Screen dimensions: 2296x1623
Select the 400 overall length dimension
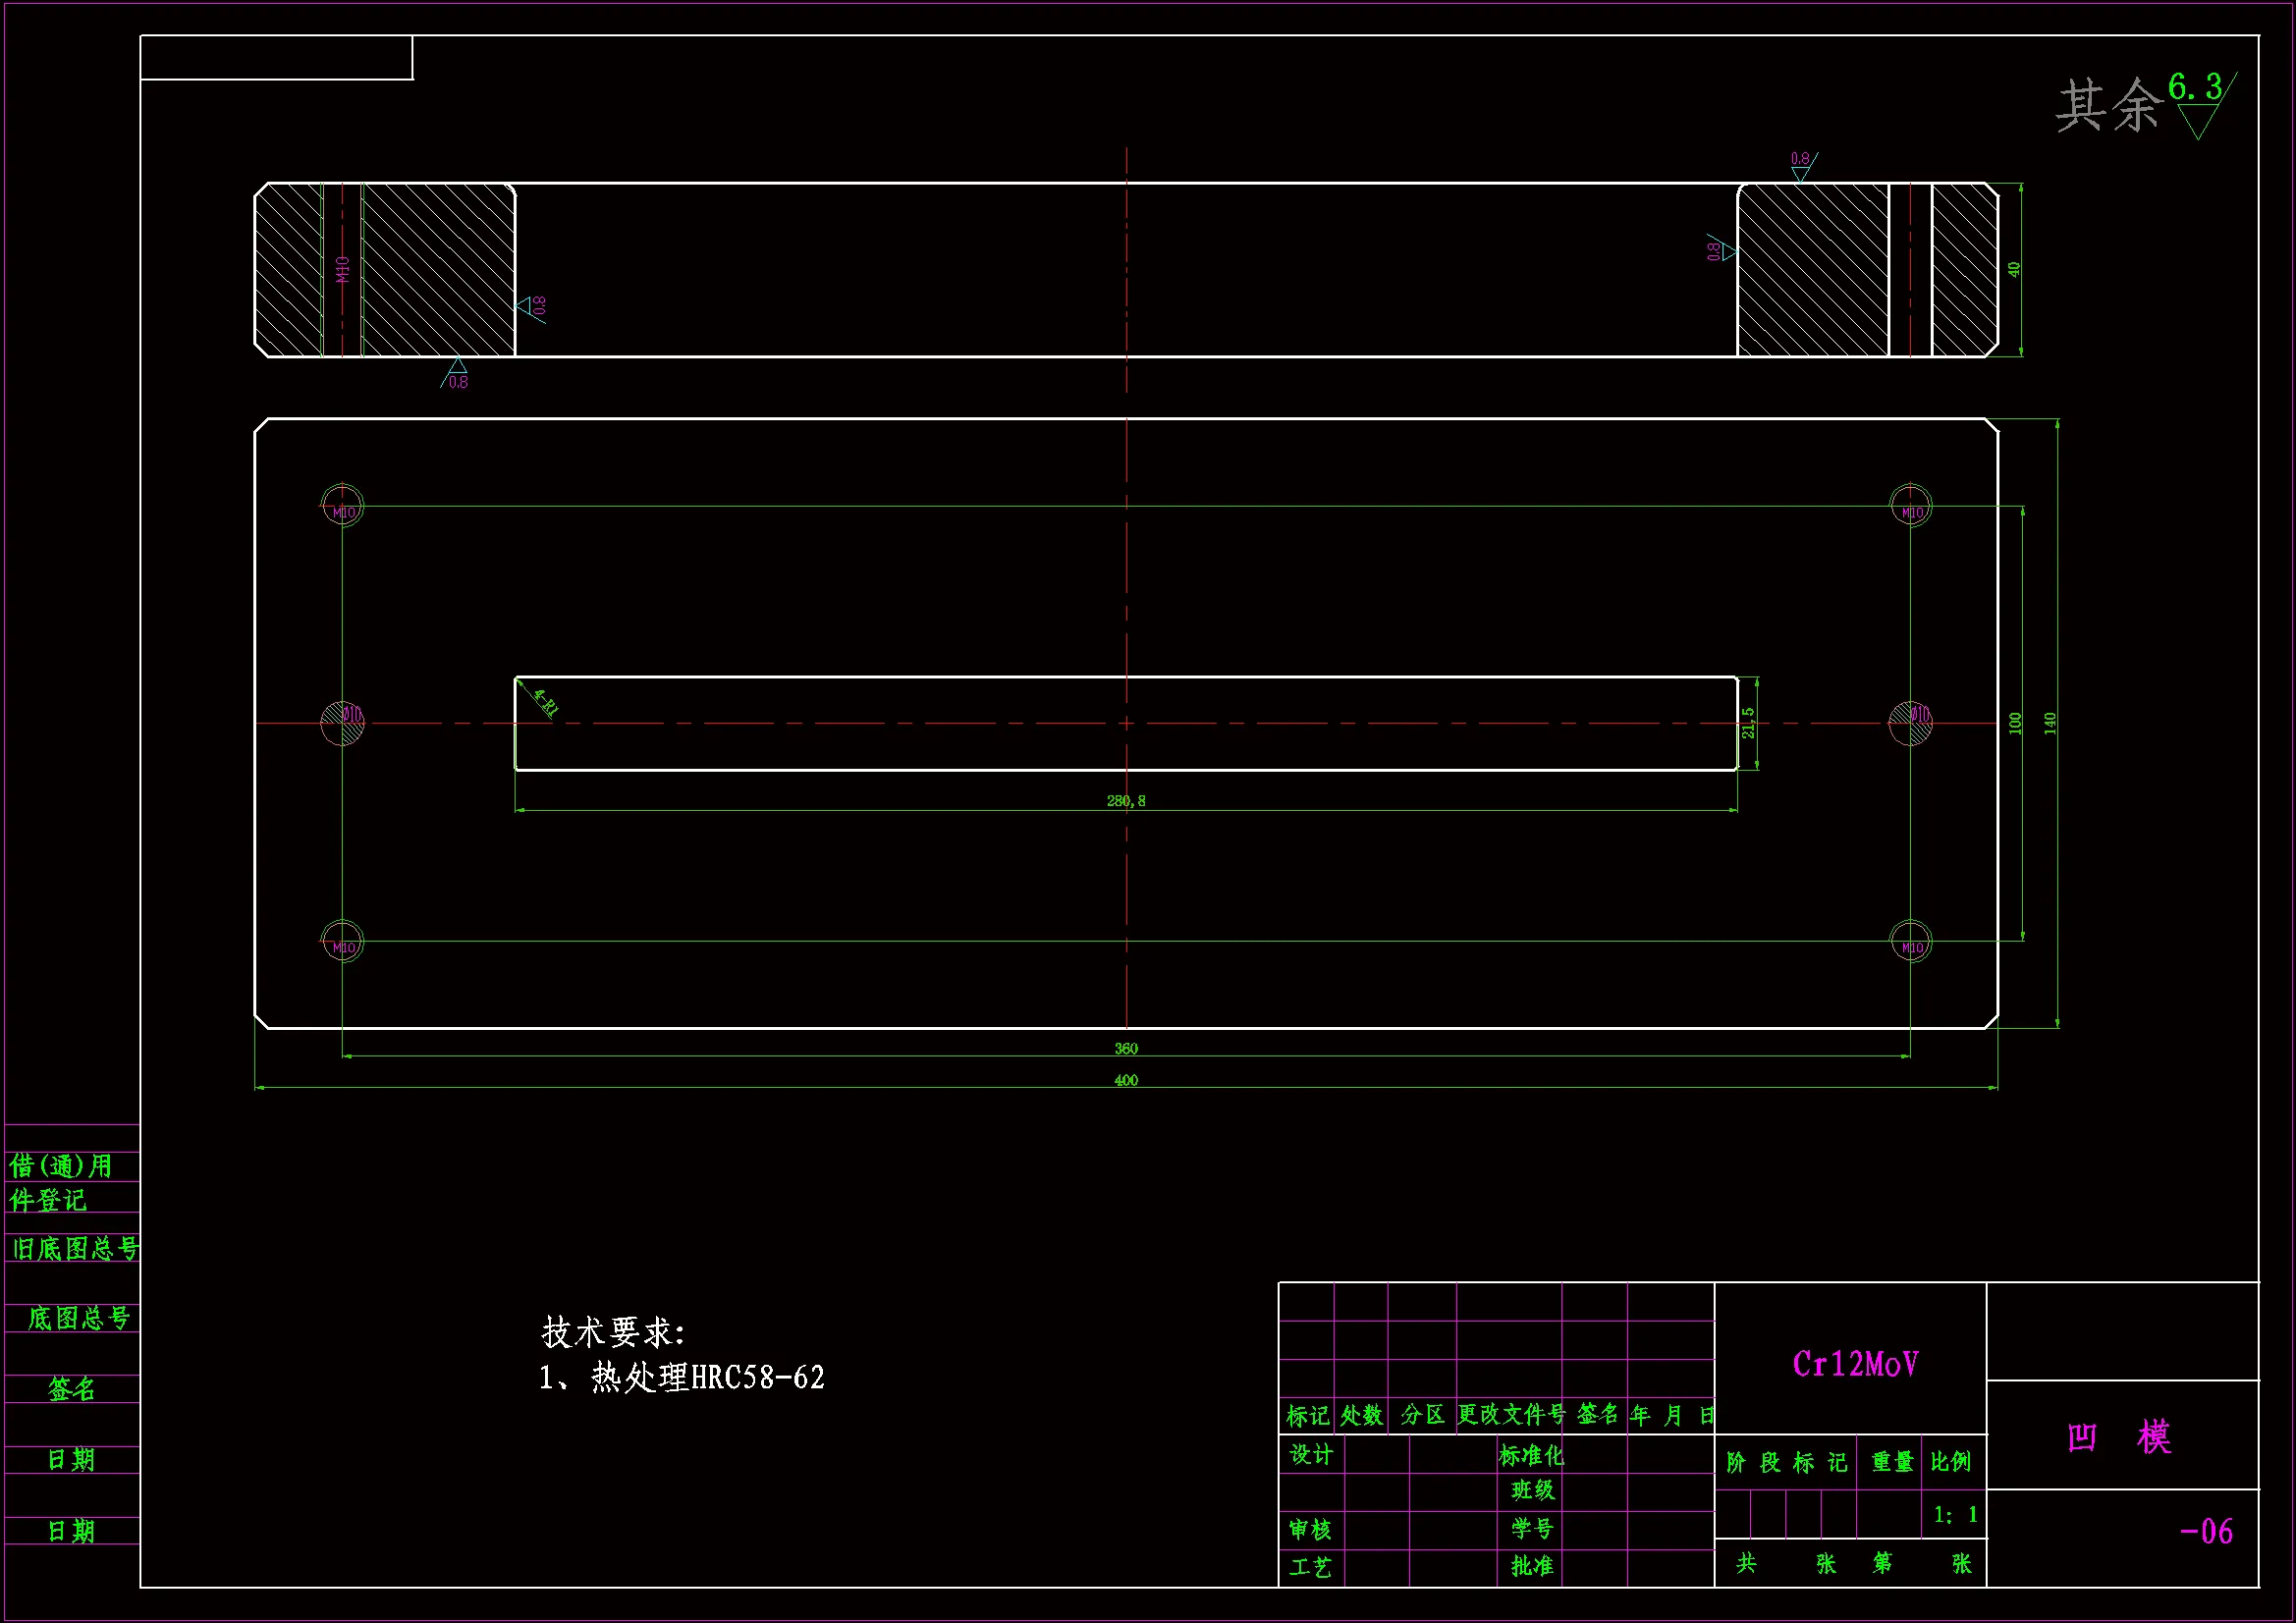point(1126,1081)
